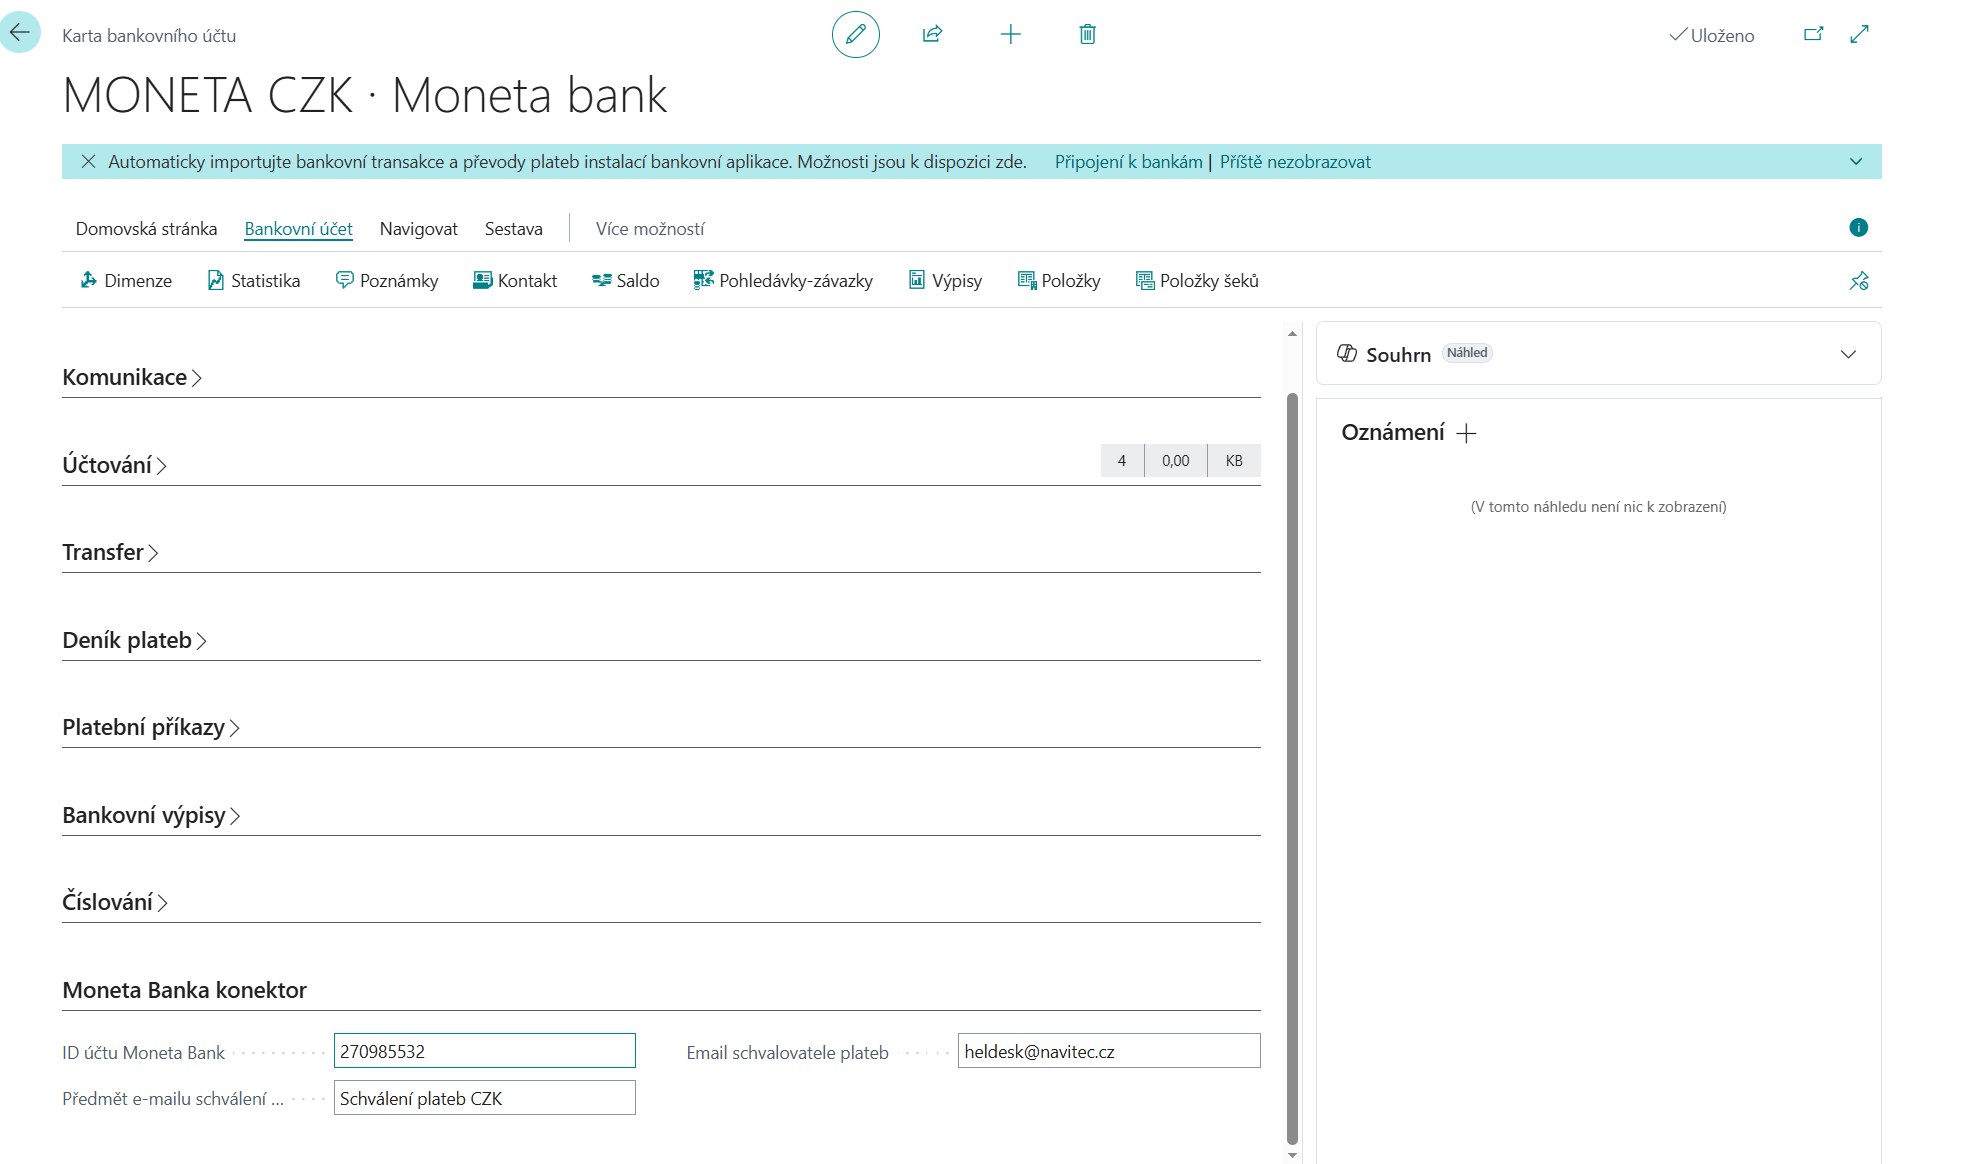Expand page to full width icon
The image size is (1964, 1164).
1859,34
